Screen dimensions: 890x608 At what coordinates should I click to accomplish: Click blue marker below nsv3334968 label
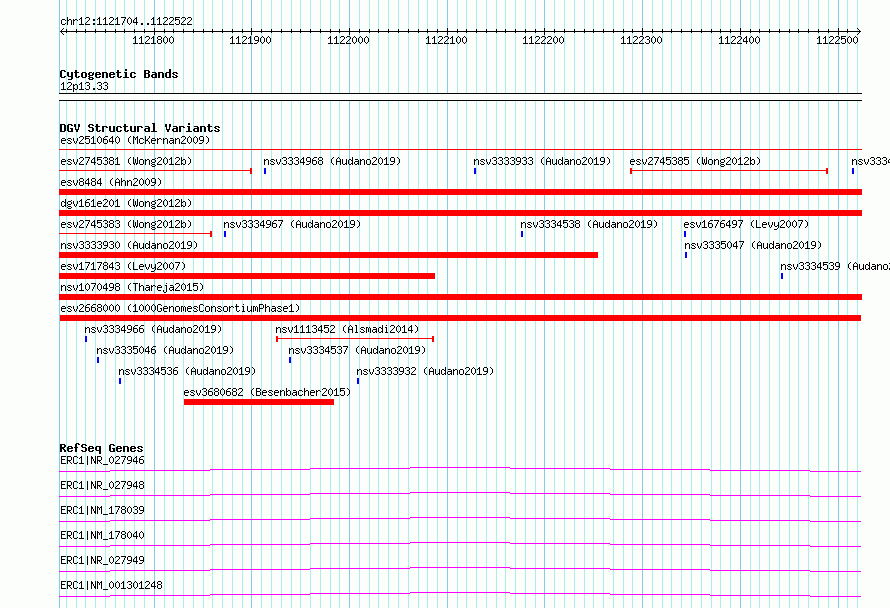265,171
